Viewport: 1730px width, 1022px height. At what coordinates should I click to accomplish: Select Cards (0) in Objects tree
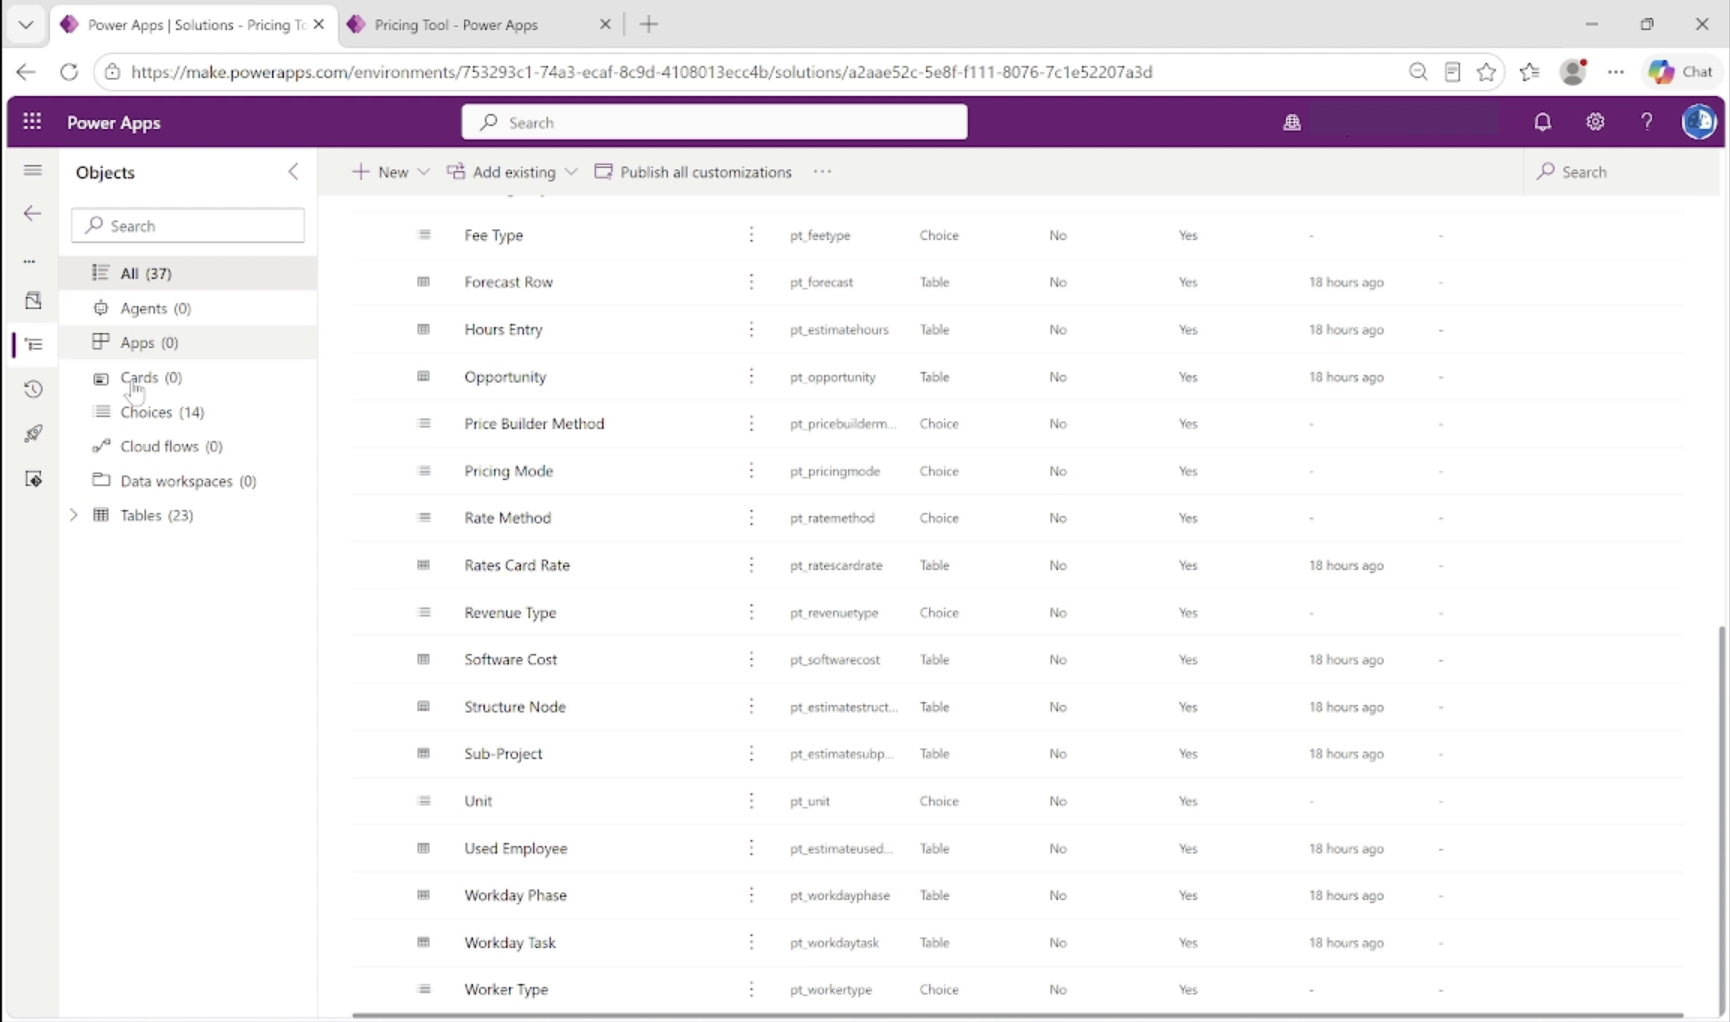point(188,377)
